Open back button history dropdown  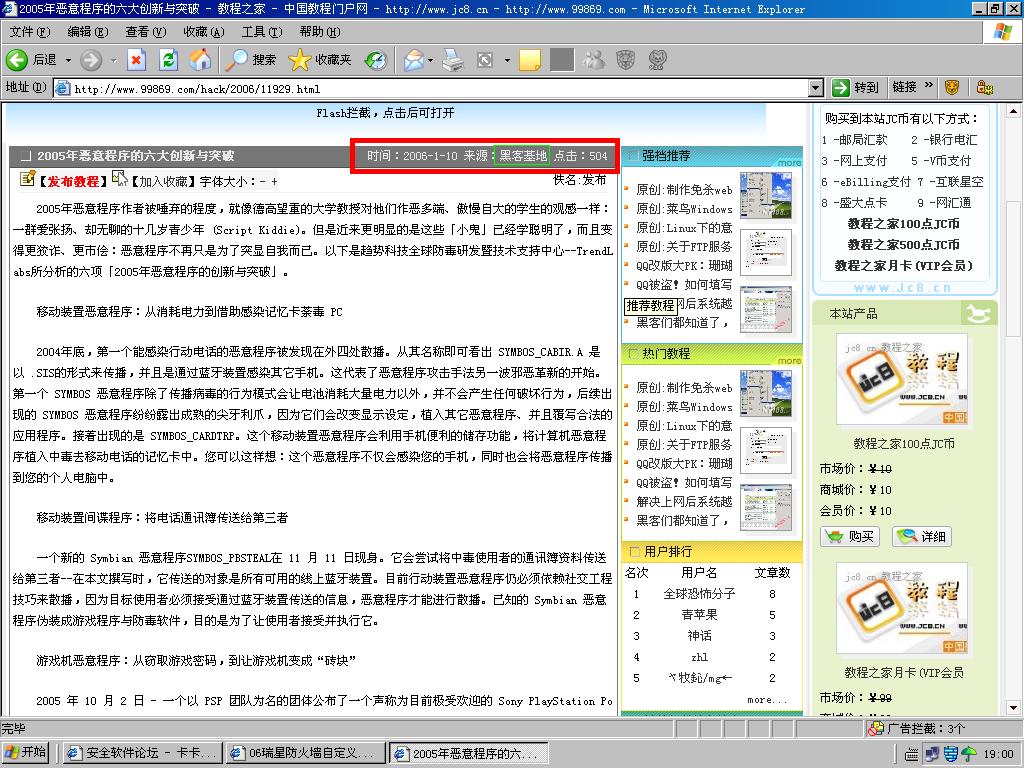pos(68,60)
